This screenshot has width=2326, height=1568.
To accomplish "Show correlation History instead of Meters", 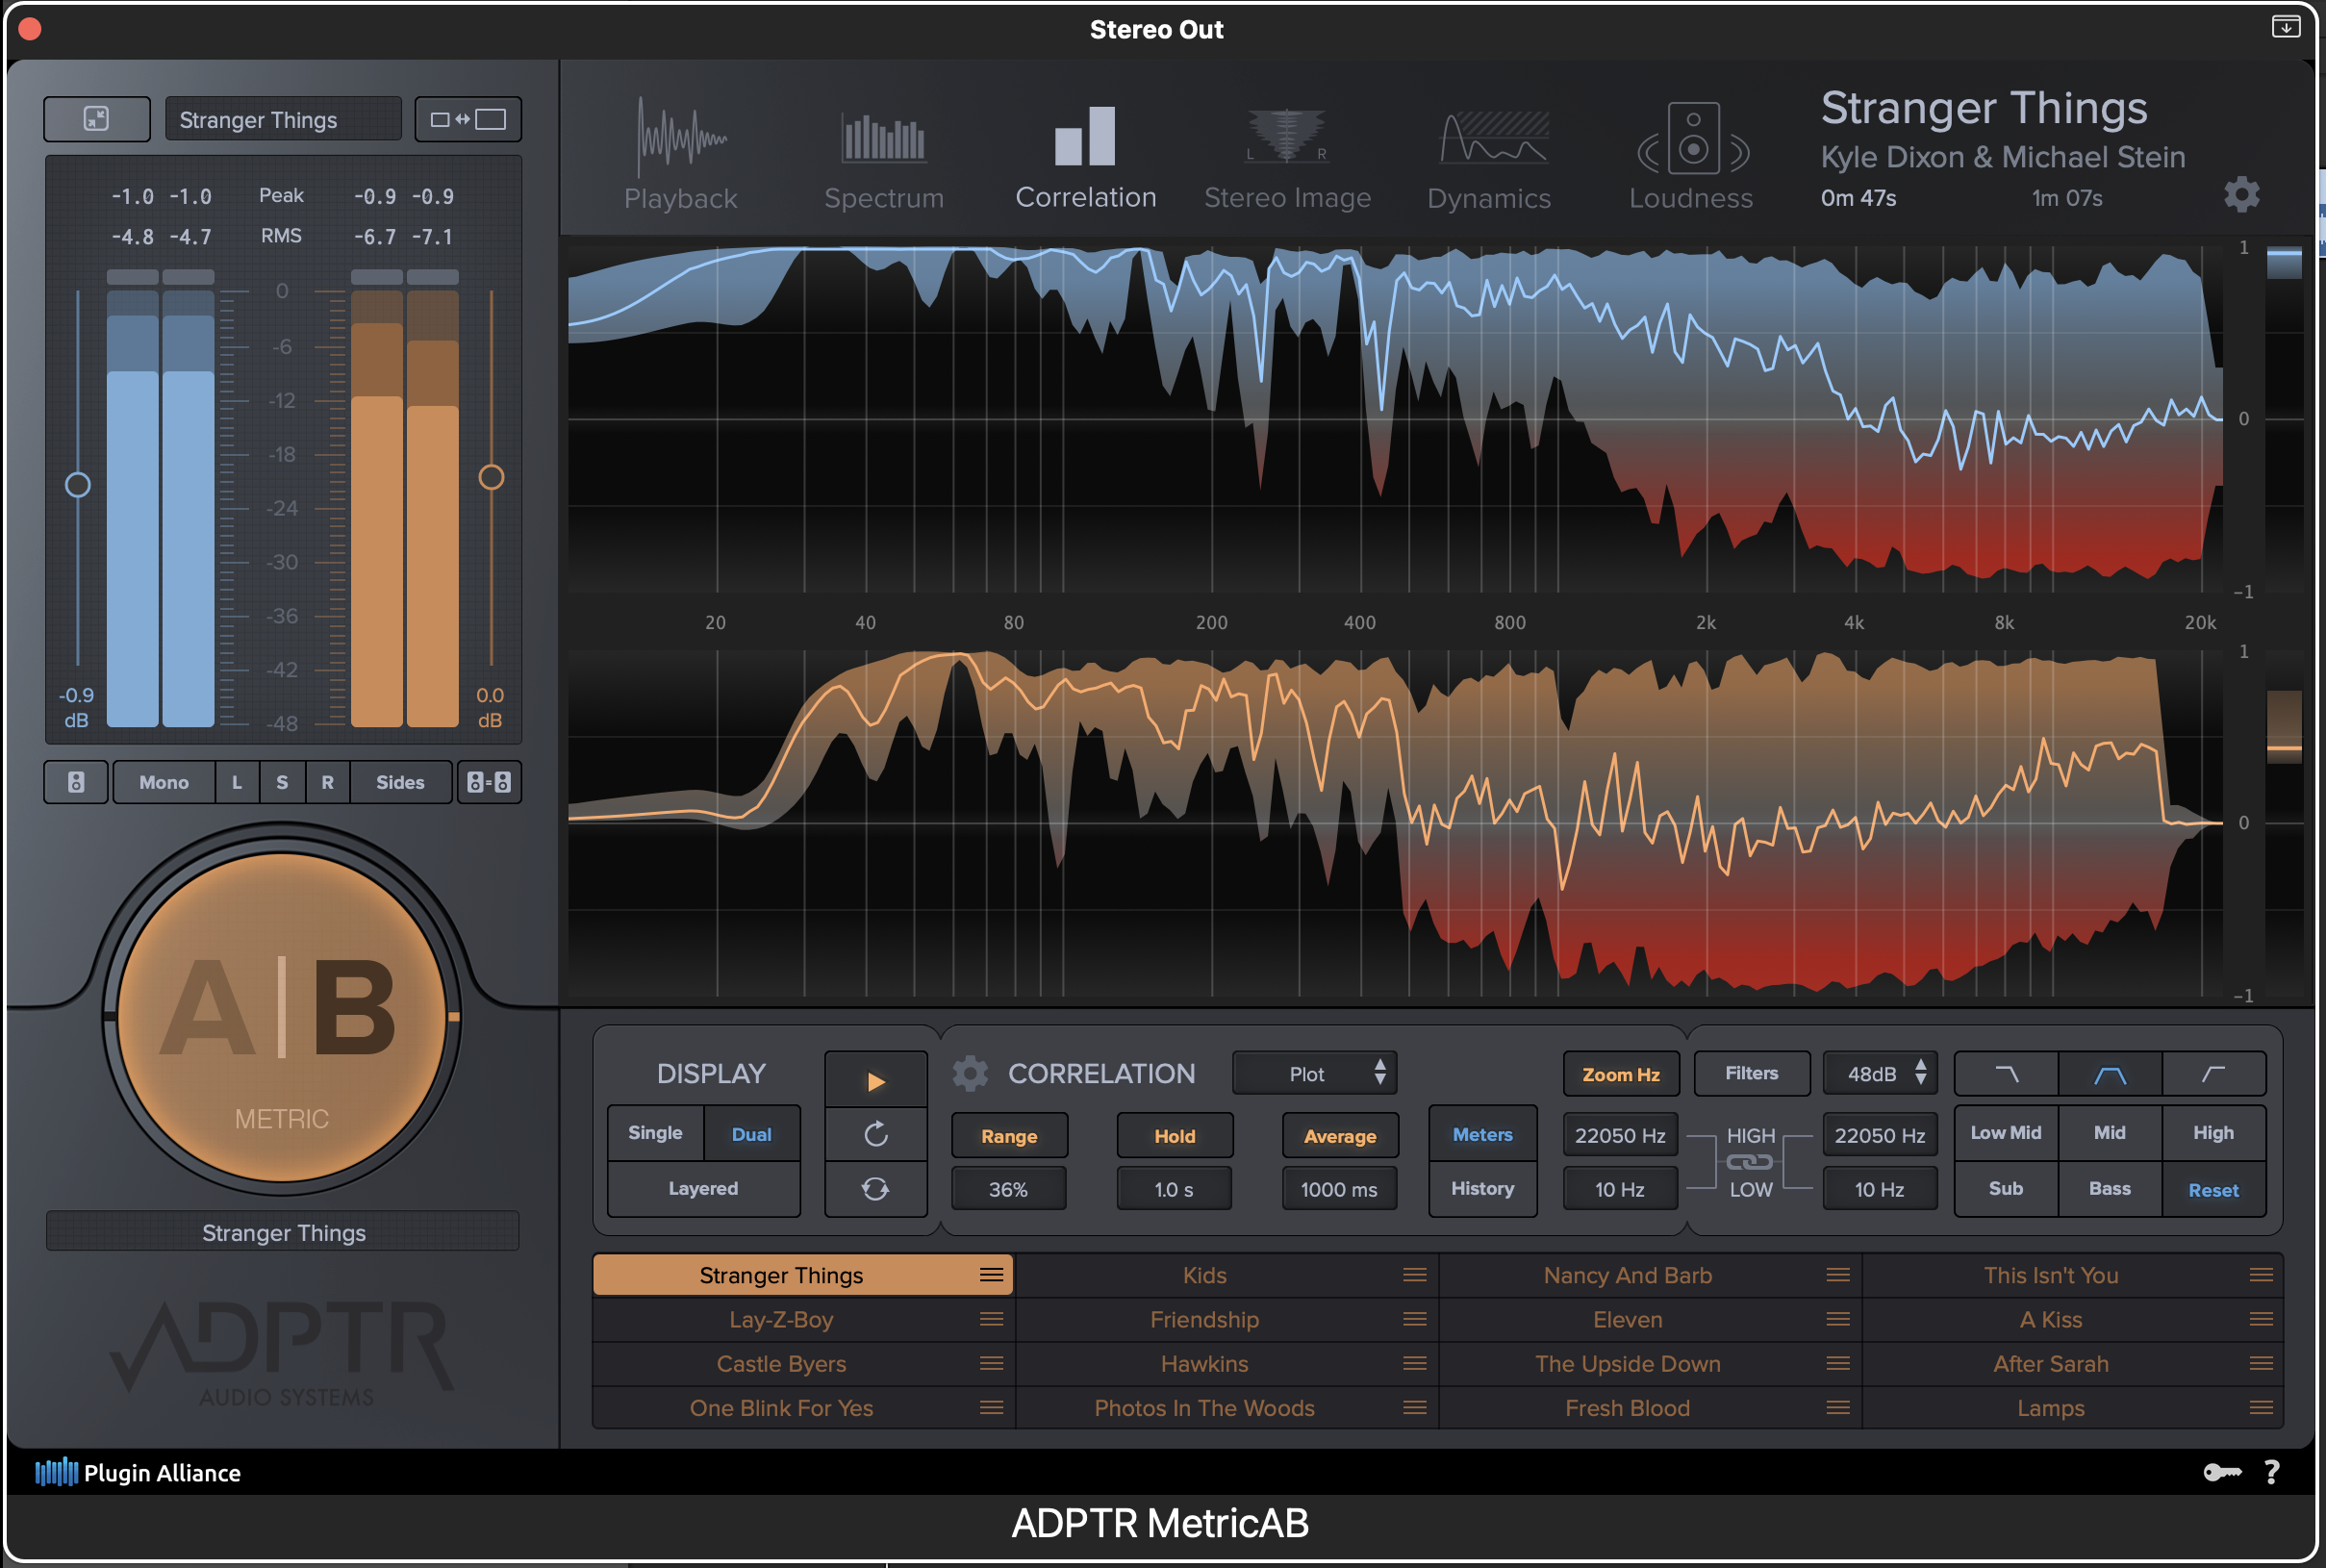I will [x=1482, y=1188].
